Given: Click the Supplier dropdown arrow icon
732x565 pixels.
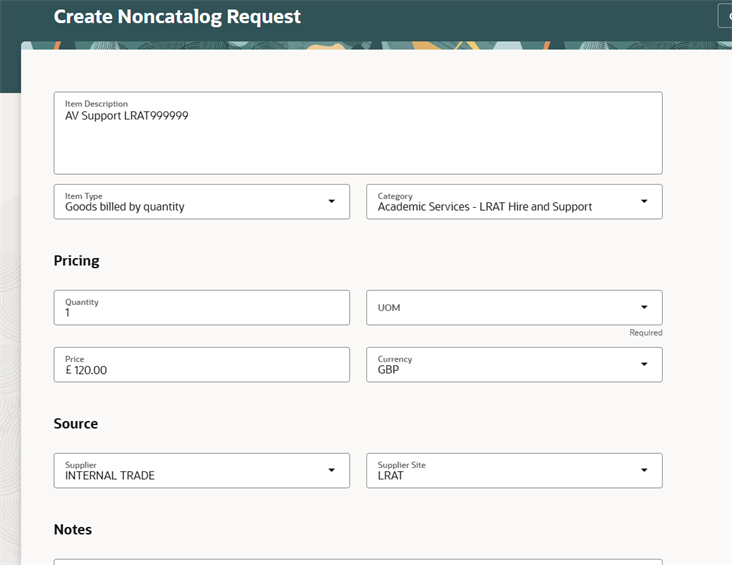Looking at the screenshot, I should tap(331, 471).
